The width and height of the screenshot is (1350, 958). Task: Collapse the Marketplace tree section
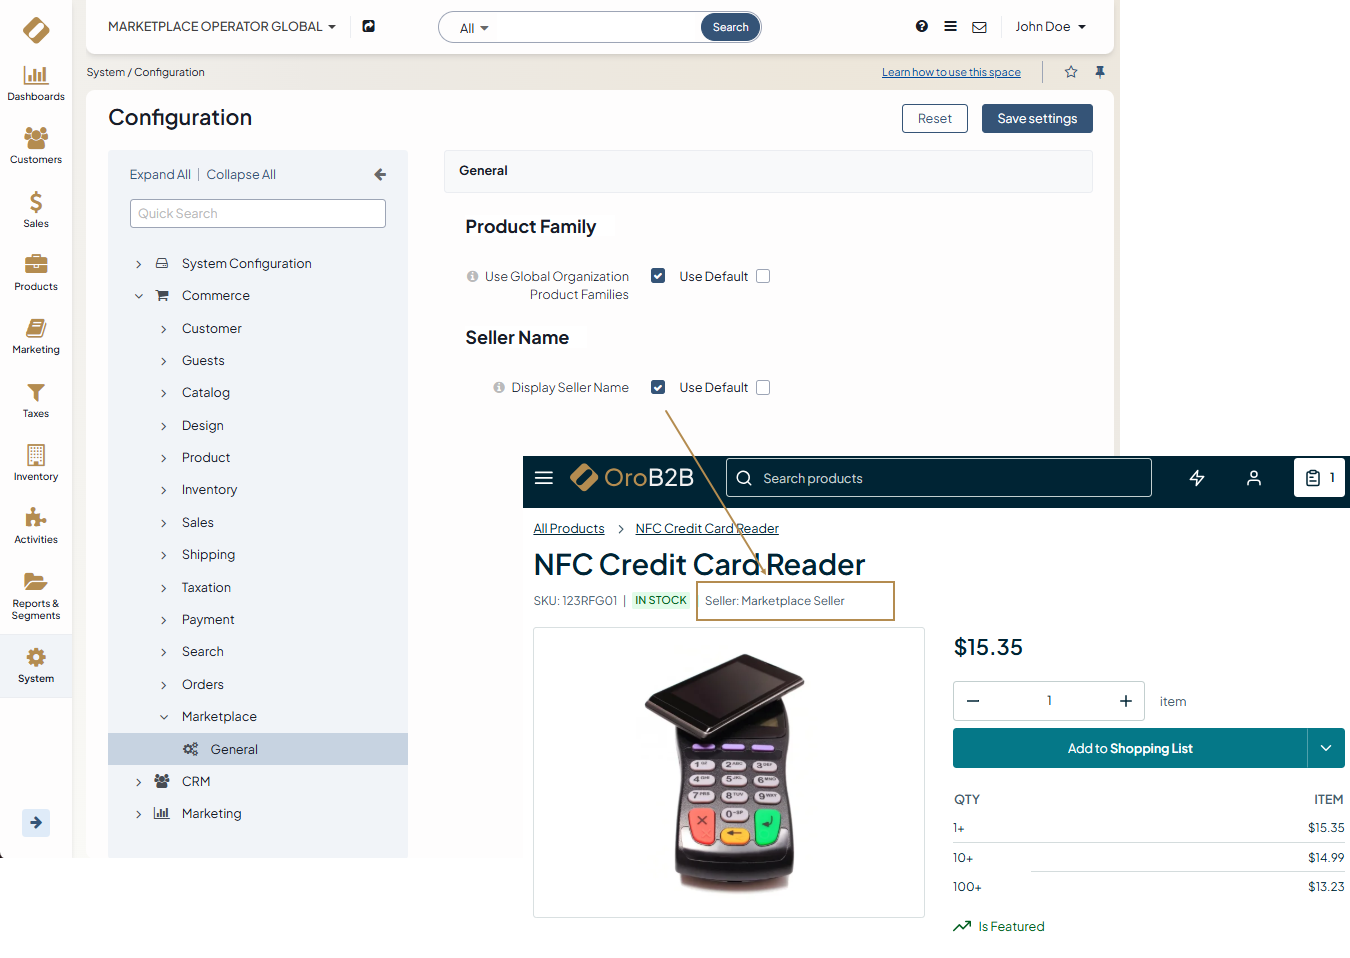164,717
